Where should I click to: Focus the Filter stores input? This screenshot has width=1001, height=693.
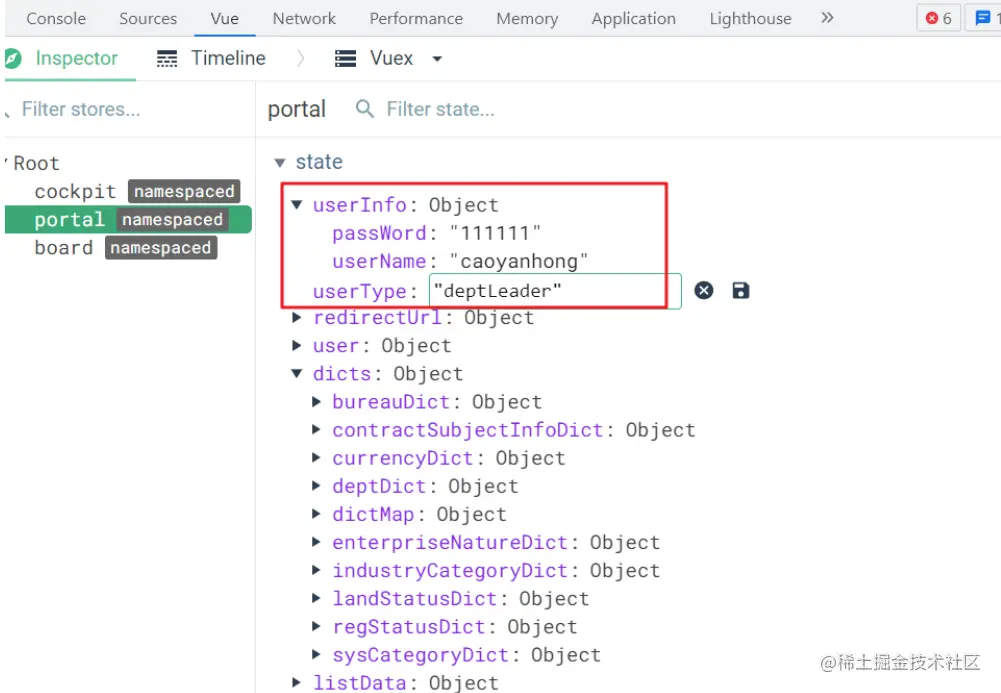click(80, 109)
